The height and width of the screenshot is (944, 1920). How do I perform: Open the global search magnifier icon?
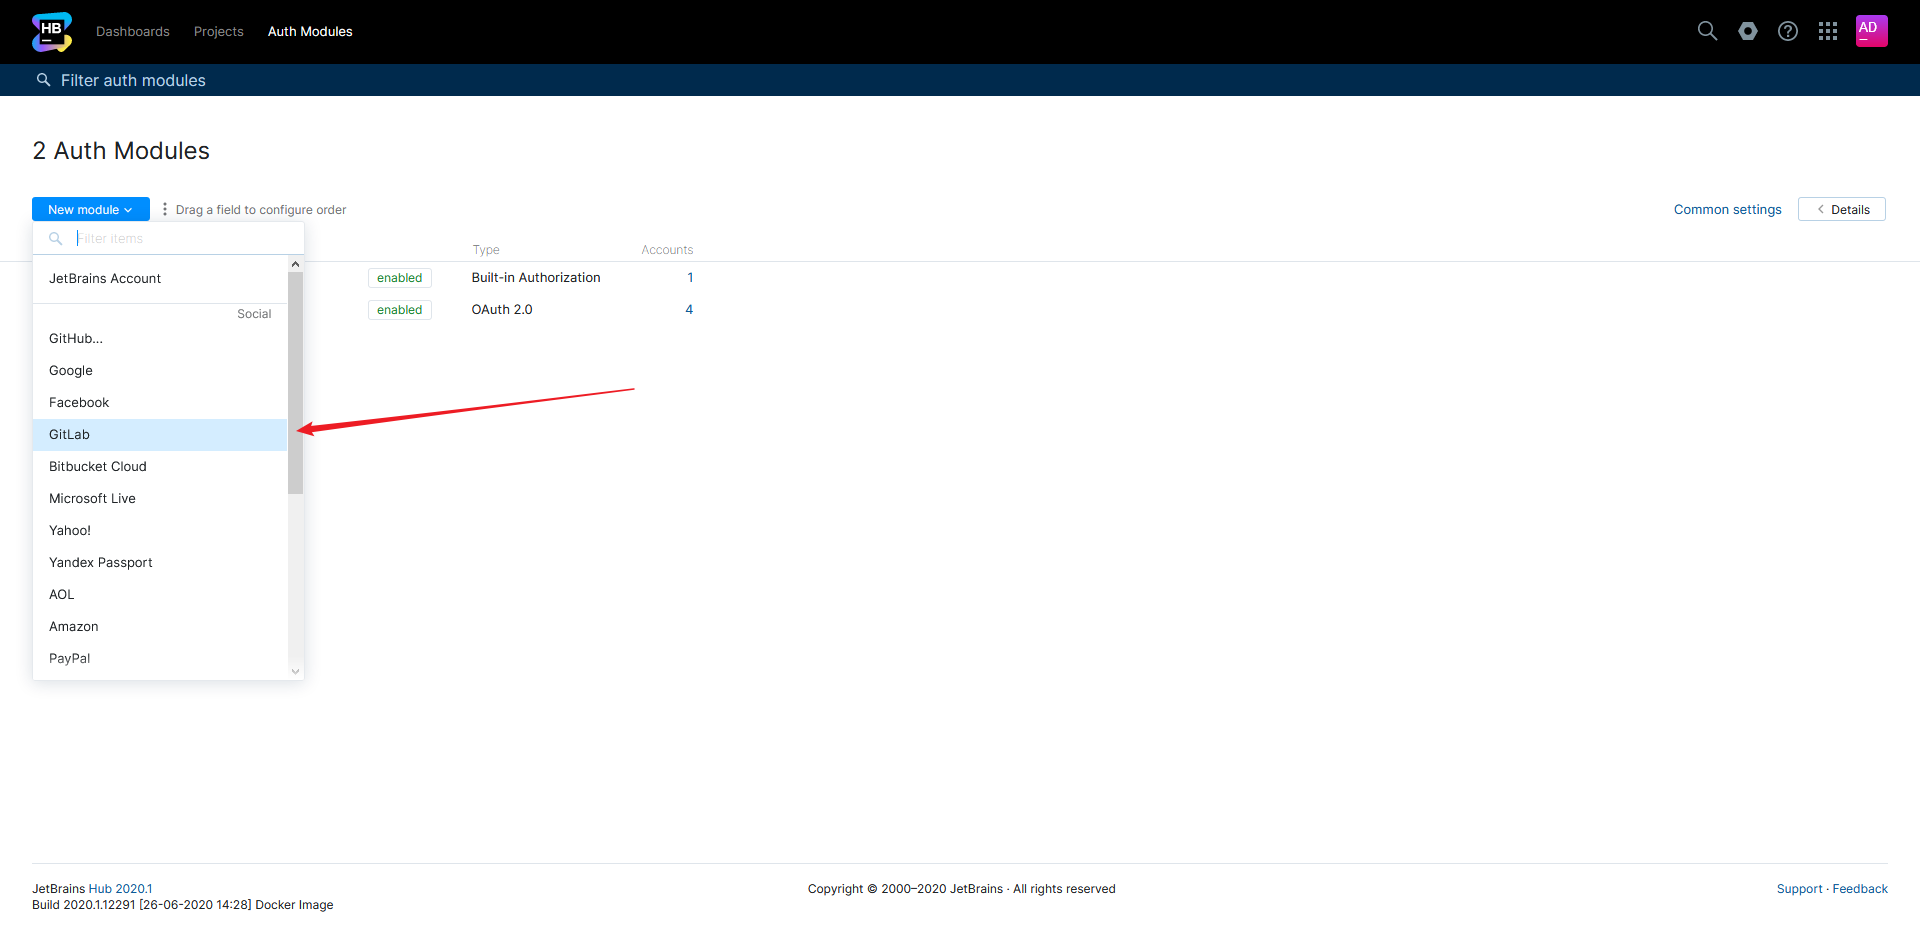[x=1707, y=31]
